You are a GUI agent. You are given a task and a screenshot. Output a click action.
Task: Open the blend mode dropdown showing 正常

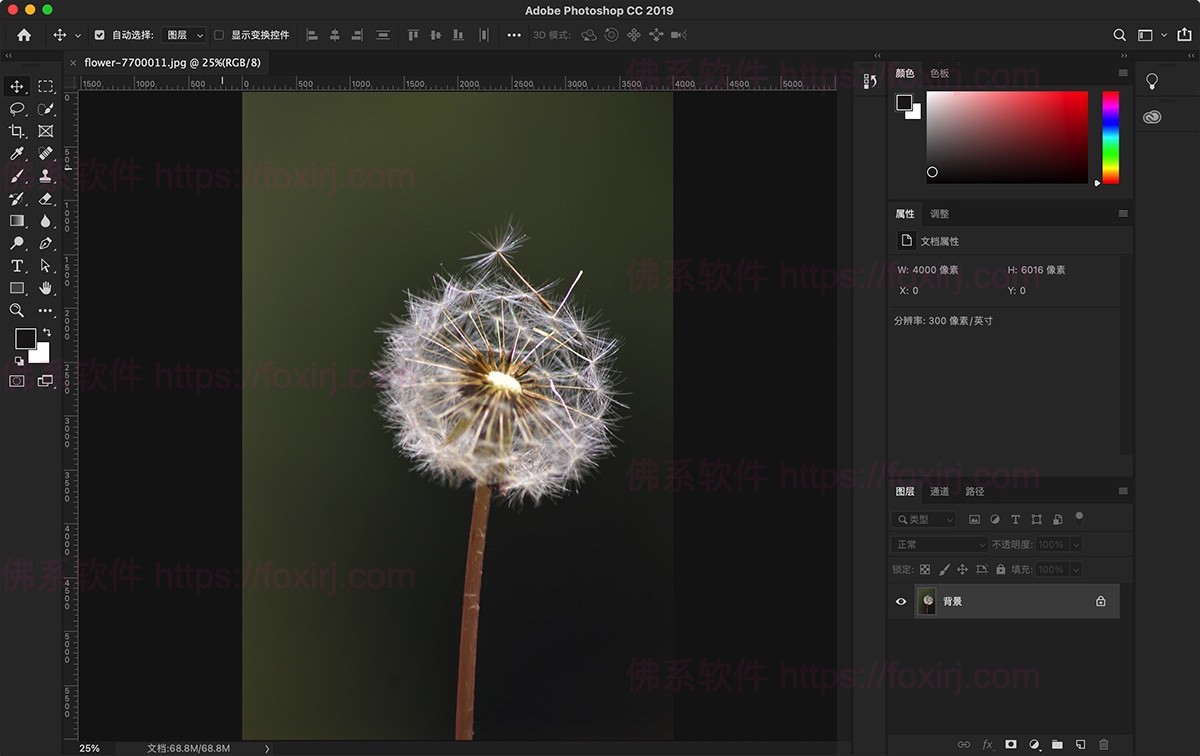click(938, 544)
